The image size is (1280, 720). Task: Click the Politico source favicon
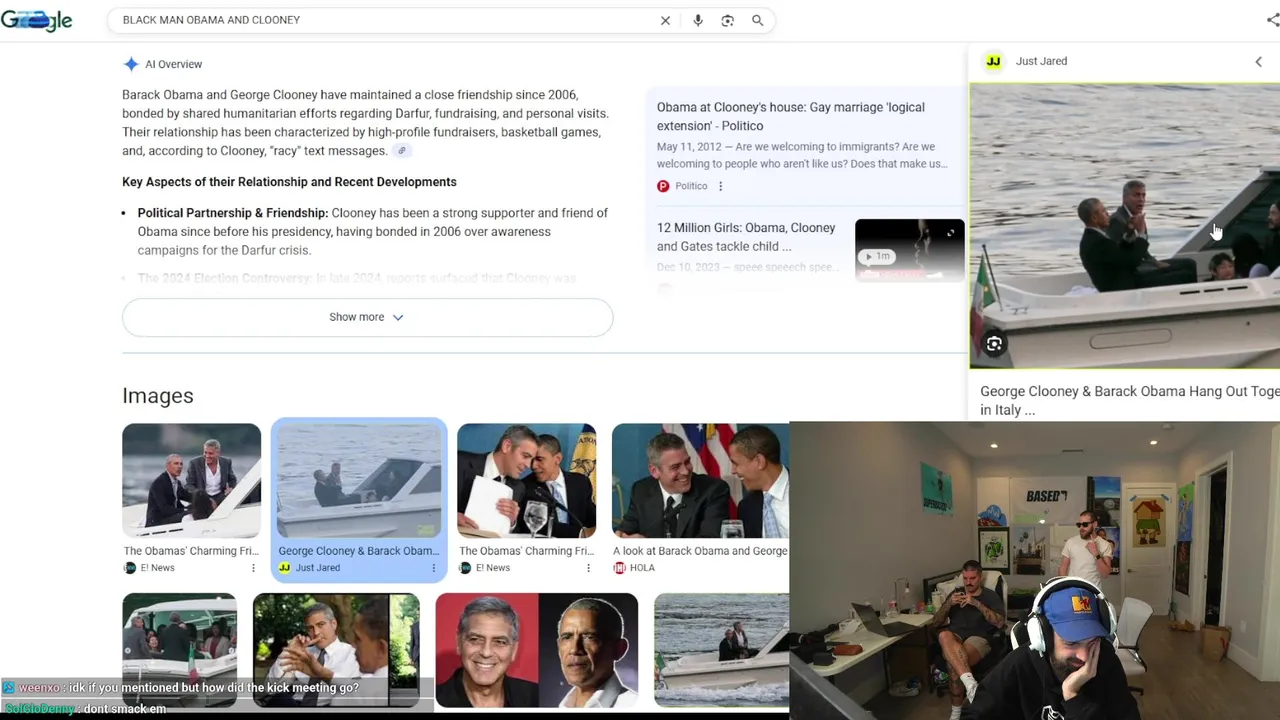(663, 186)
